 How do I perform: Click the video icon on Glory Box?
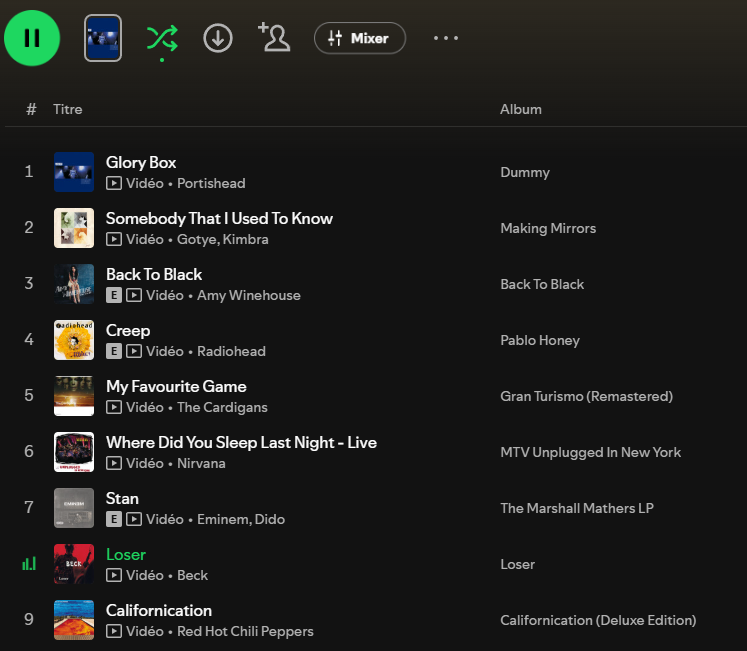tap(114, 183)
